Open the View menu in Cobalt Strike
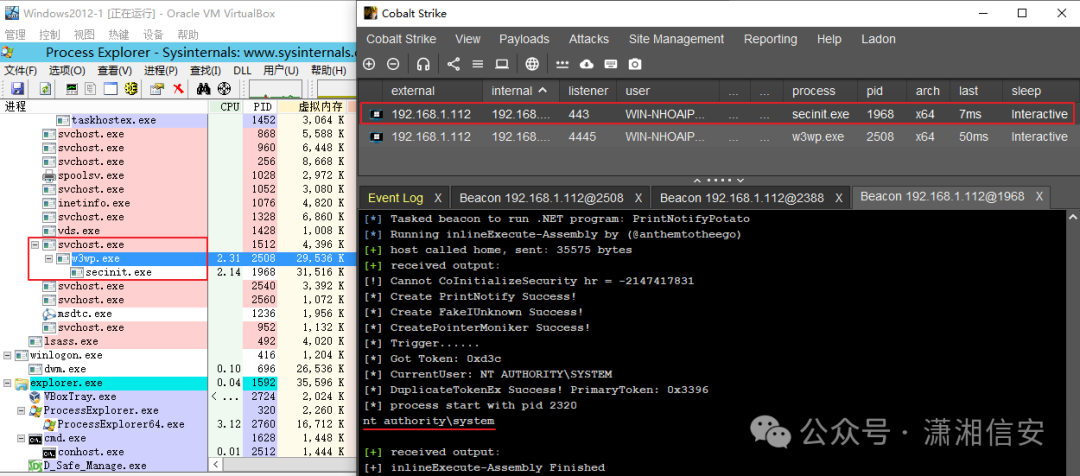The width and height of the screenshot is (1080, 476). (468, 39)
